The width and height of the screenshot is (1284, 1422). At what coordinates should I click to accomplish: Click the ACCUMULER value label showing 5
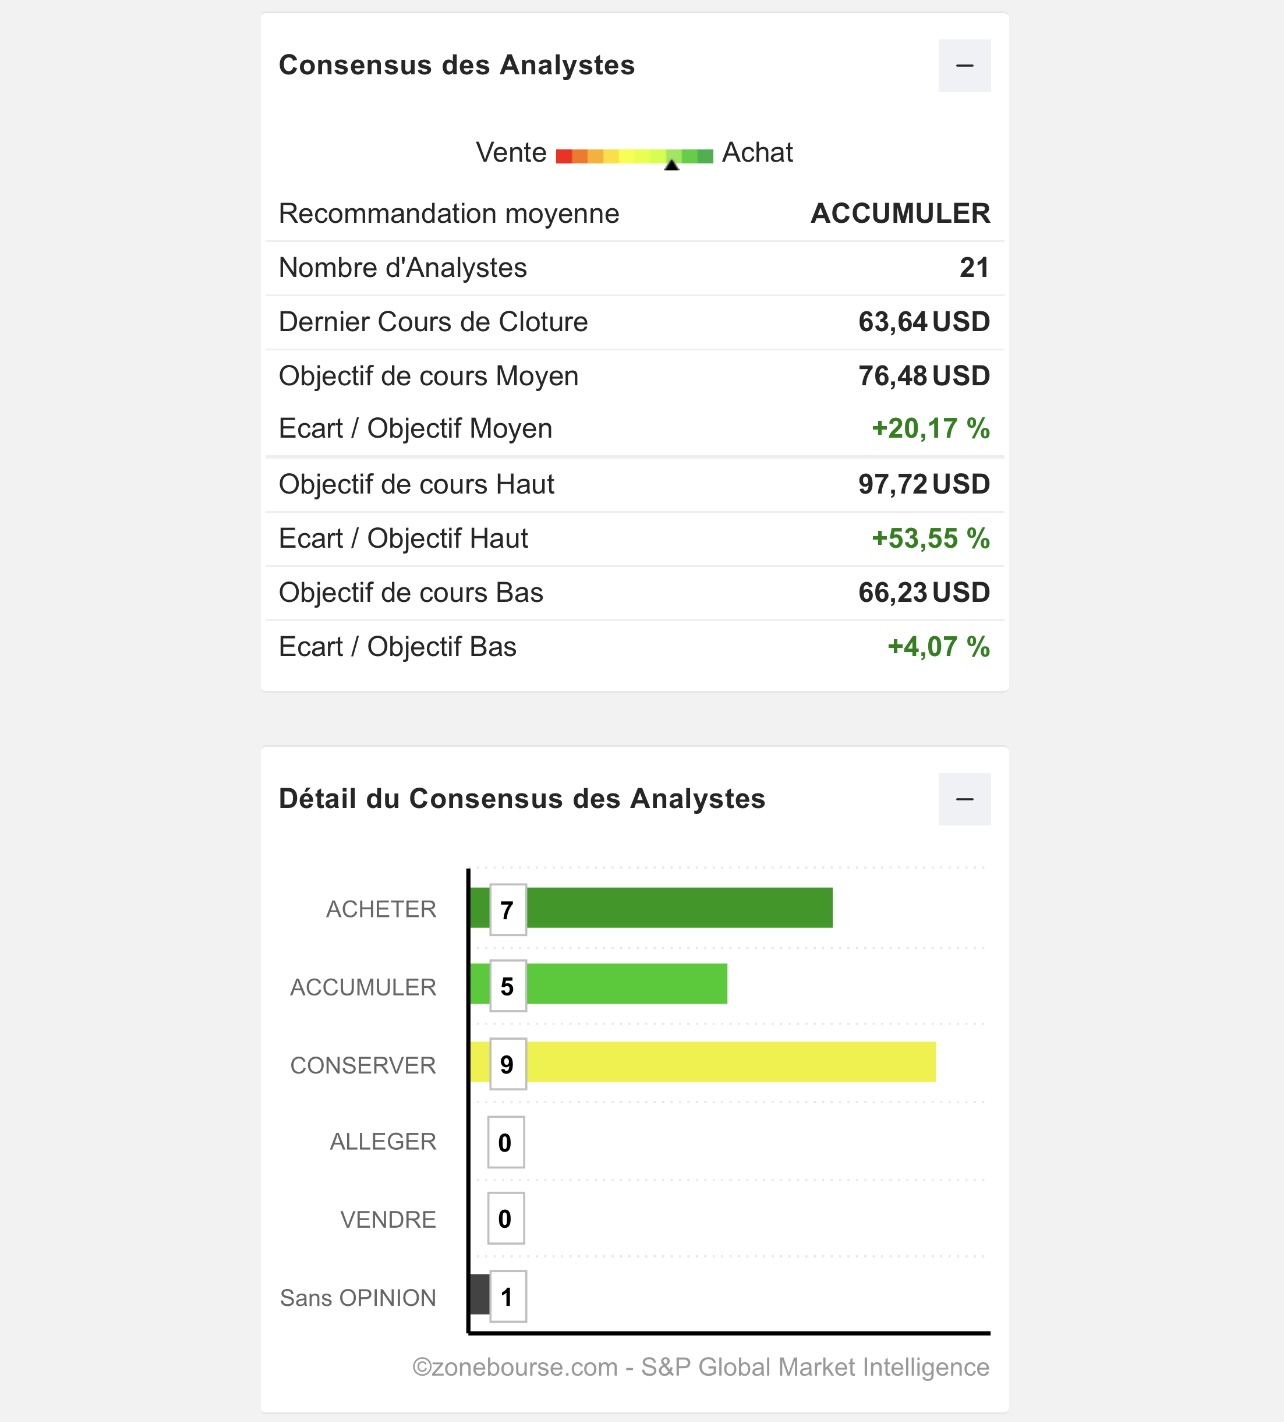(x=507, y=987)
